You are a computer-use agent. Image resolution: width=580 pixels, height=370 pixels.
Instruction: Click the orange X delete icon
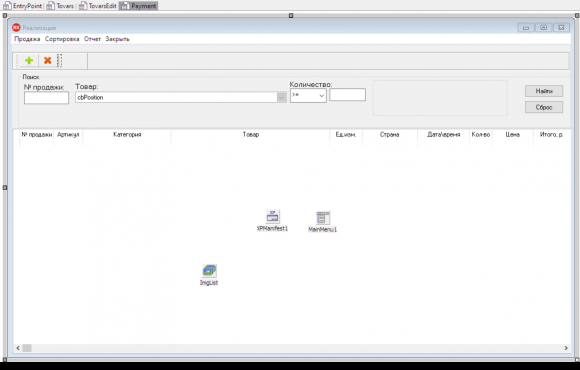[47, 60]
